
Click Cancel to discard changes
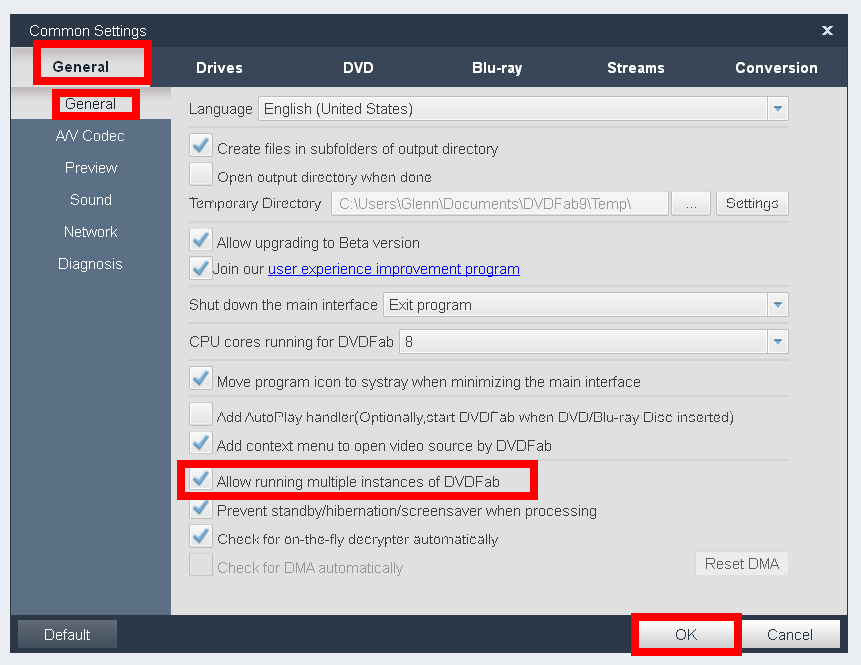[790, 635]
